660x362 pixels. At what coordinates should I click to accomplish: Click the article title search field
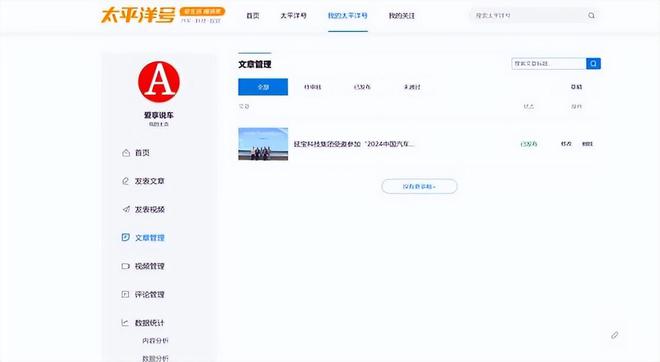[548, 64]
